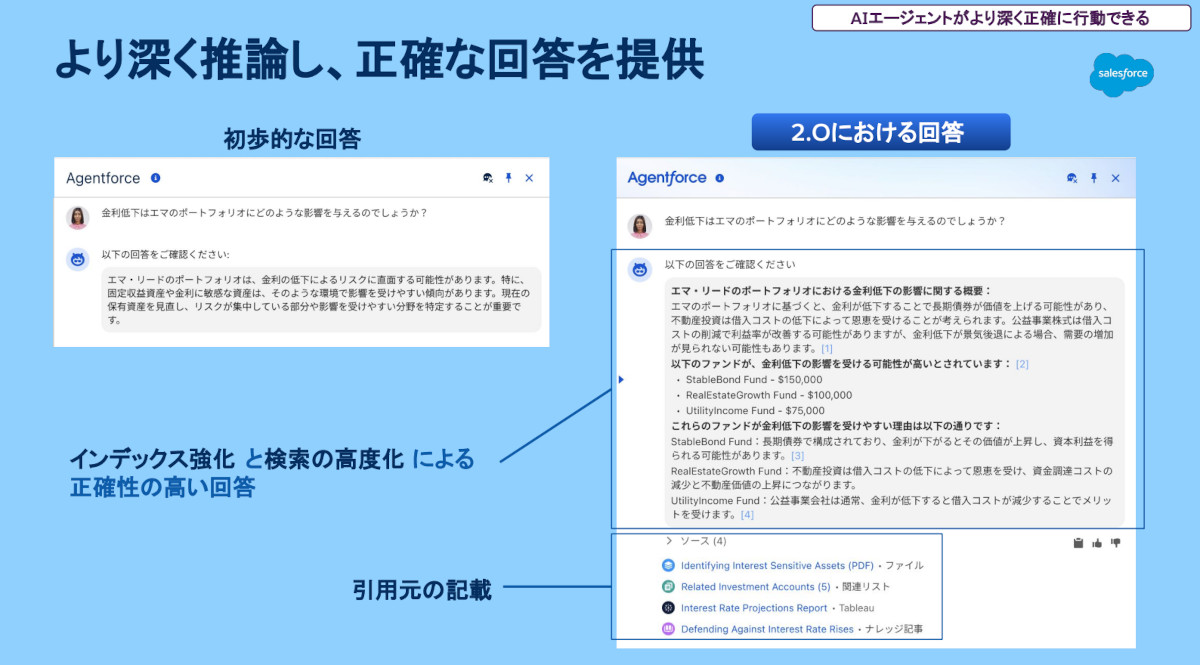This screenshot has height=665, width=1200.
Task: Open Identifying Interest Sensitive Assets (PDF) source
Action: (777, 565)
